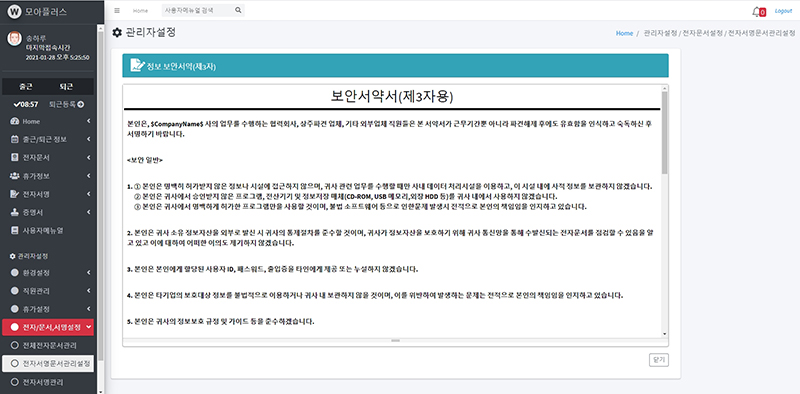Click the 보안서약서(제3자용) document title
The height and width of the screenshot is (394, 800).
tap(392, 96)
